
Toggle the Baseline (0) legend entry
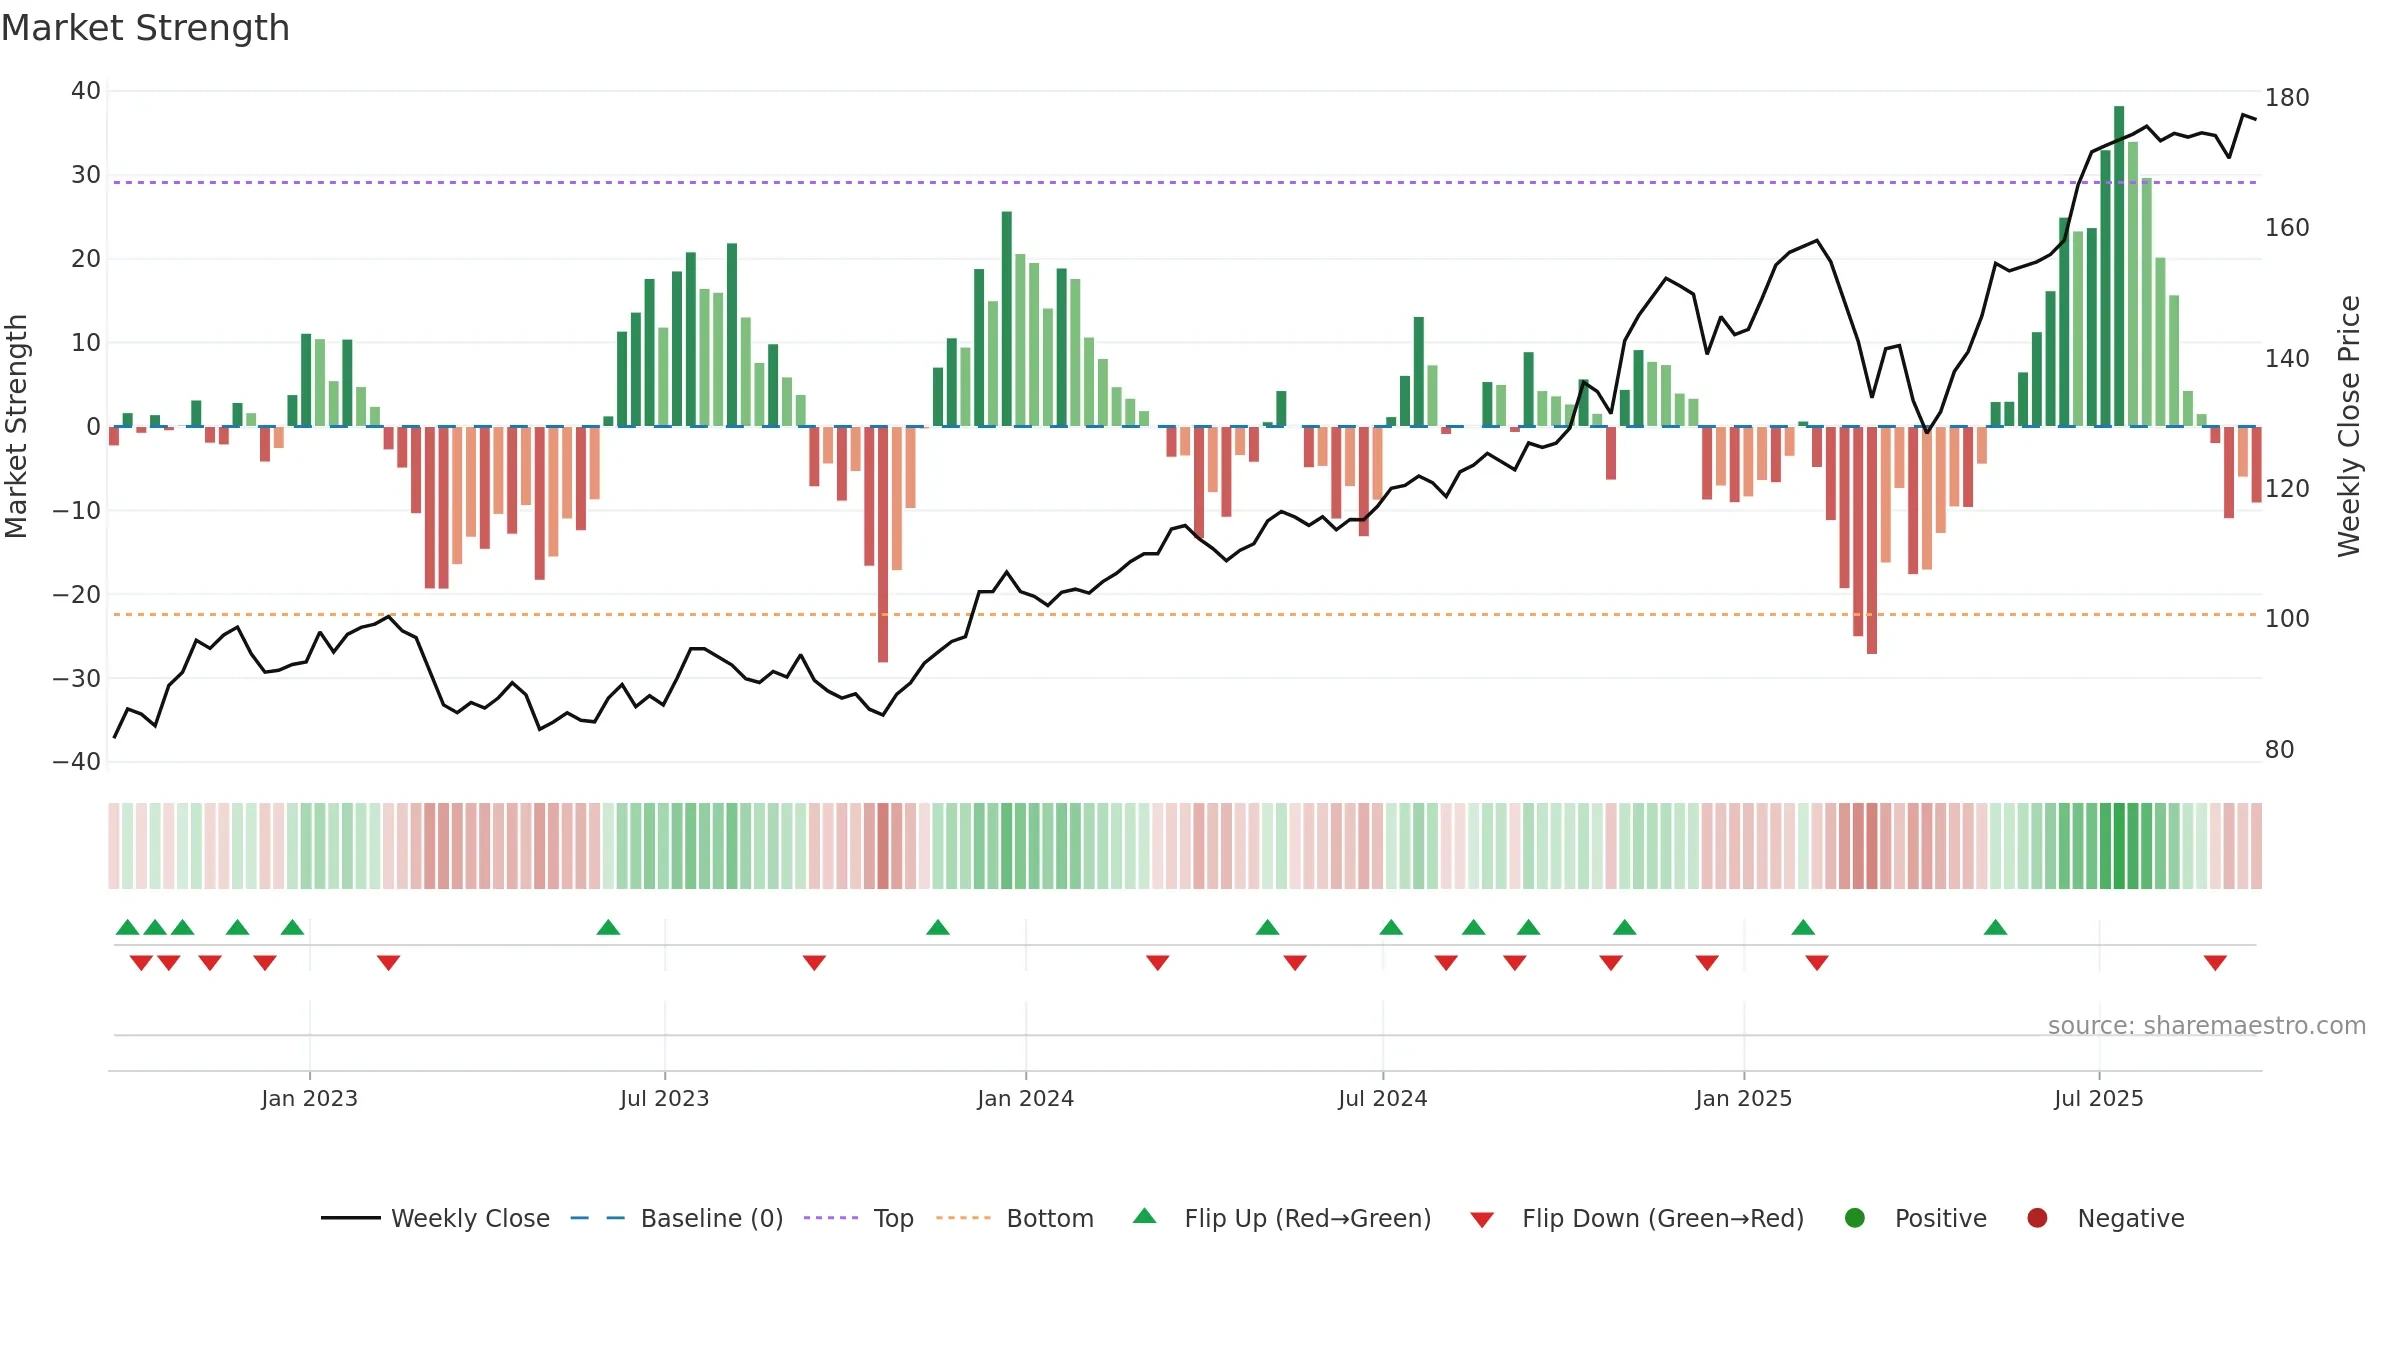pos(676,1218)
